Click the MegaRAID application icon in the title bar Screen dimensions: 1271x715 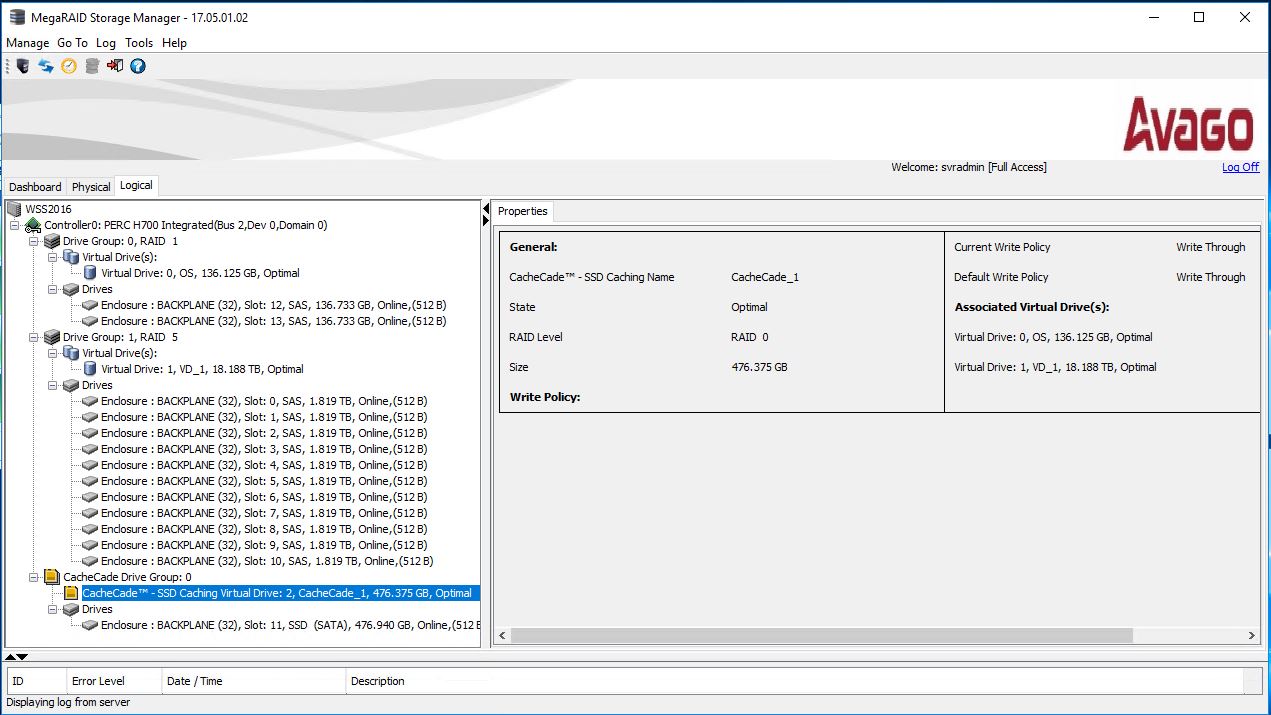tap(17, 17)
